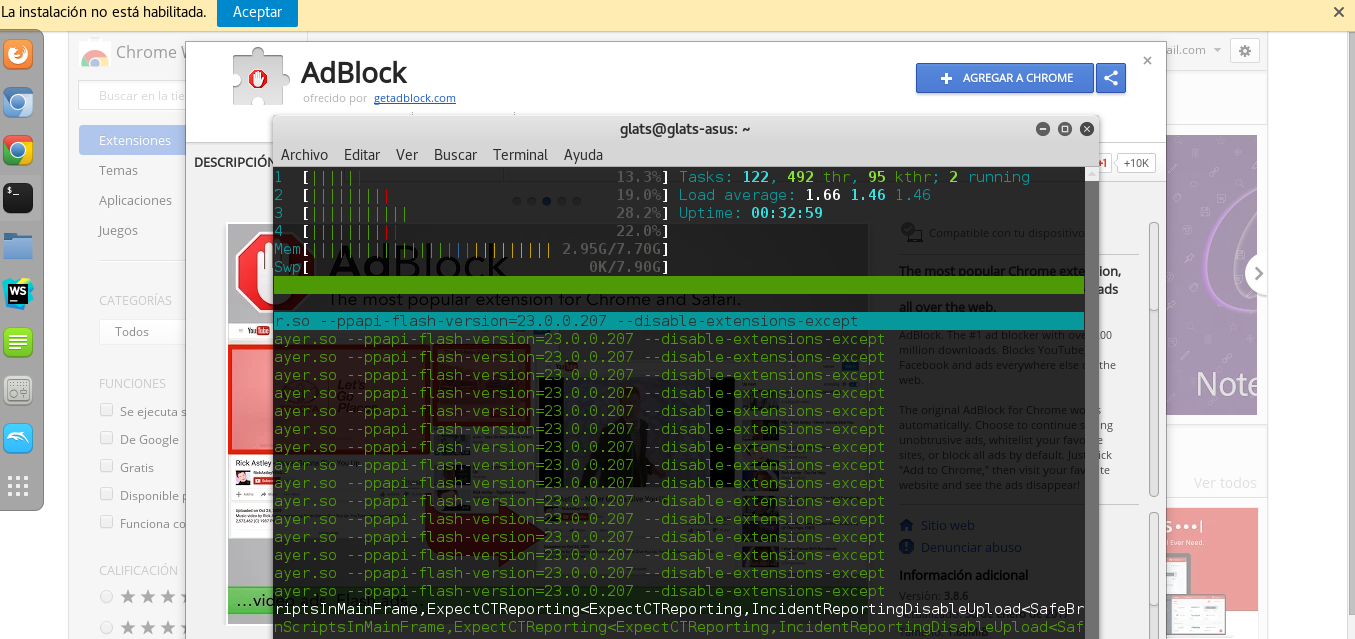Click Denunciar abuso link
Screen dimensions: 1355x639
pyautogui.click(x=971, y=547)
